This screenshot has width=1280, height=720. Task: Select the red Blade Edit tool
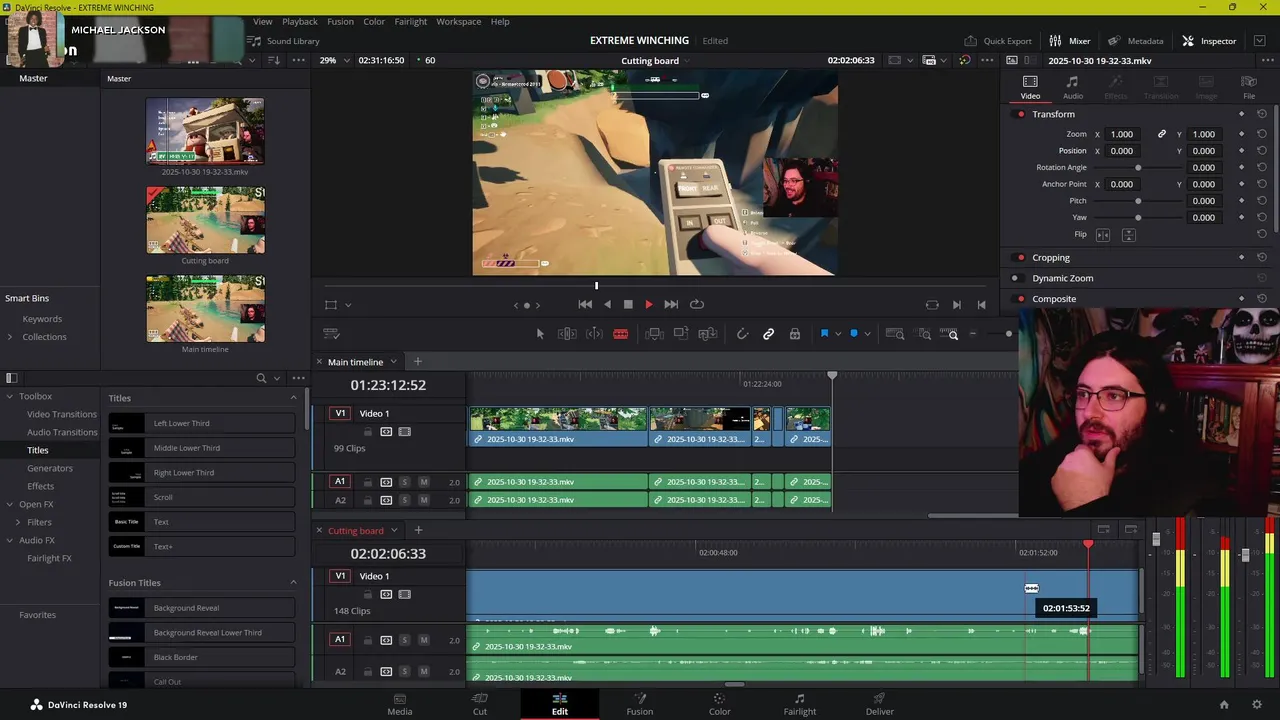[x=620, y=334]
